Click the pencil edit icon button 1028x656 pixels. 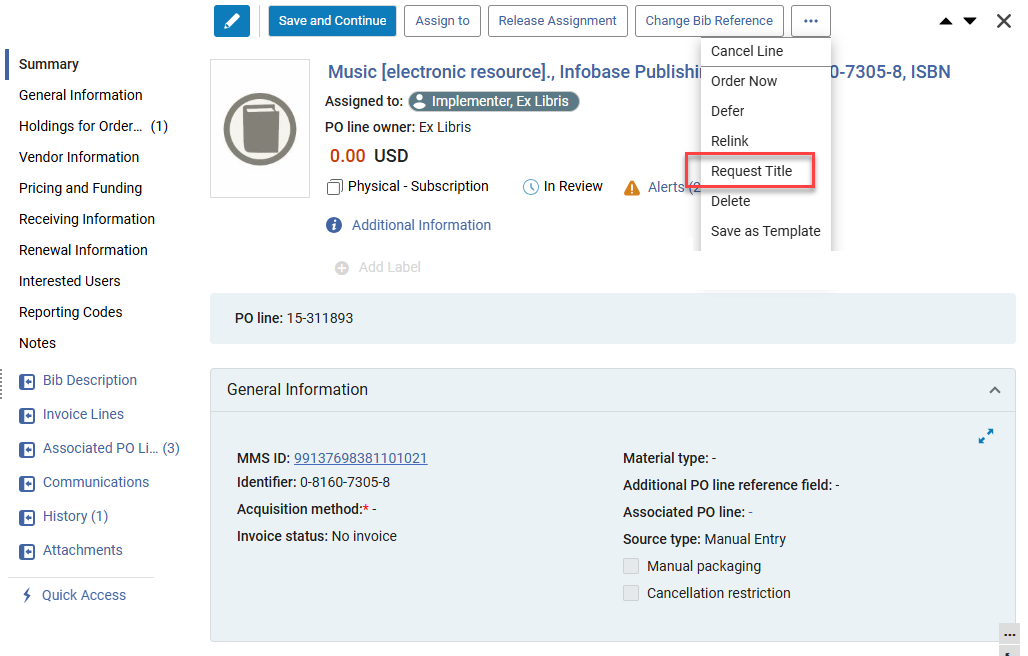pyautogui.click(x=232, y=21)
